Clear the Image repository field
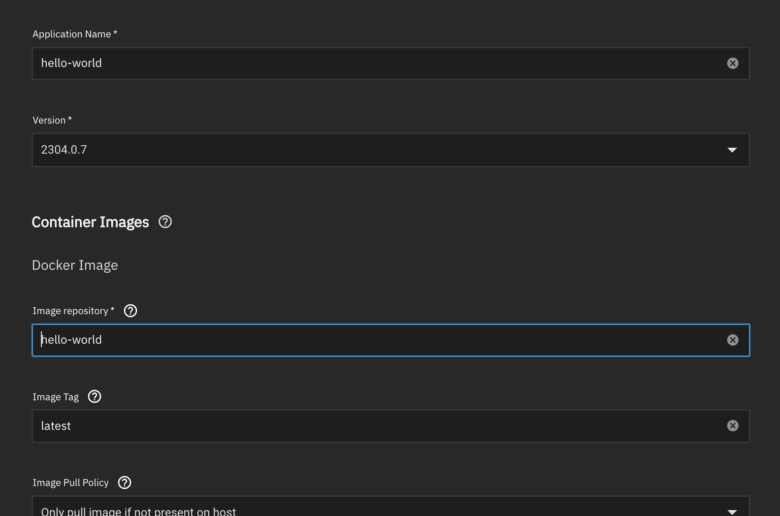 click(732, 340)
